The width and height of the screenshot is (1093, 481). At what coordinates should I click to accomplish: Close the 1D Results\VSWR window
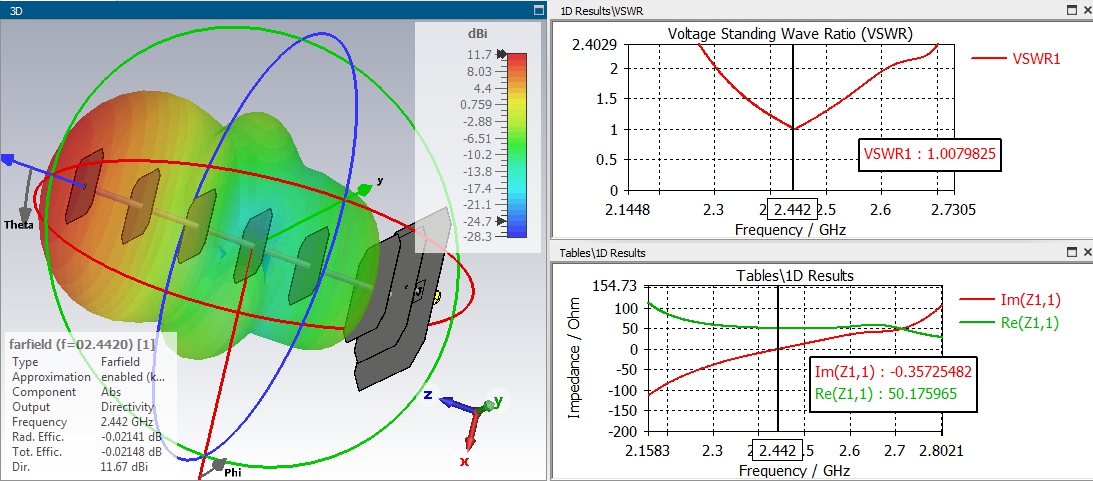(1087, 10)
